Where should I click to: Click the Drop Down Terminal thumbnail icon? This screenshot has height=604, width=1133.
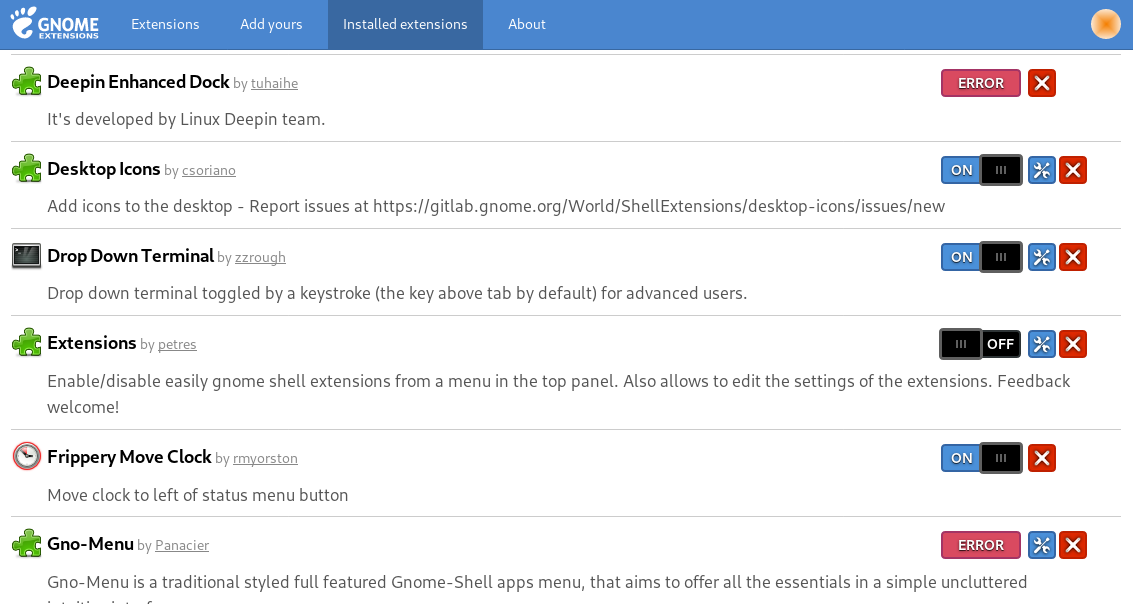25,256
